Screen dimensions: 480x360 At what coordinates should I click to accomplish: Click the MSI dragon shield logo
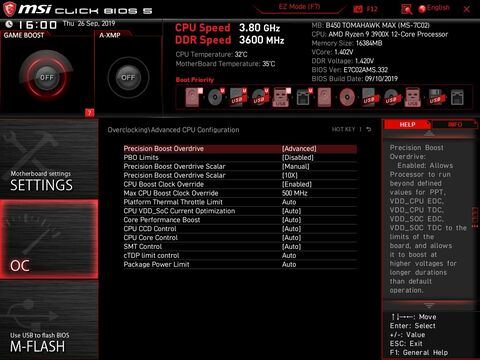point(9,9)
